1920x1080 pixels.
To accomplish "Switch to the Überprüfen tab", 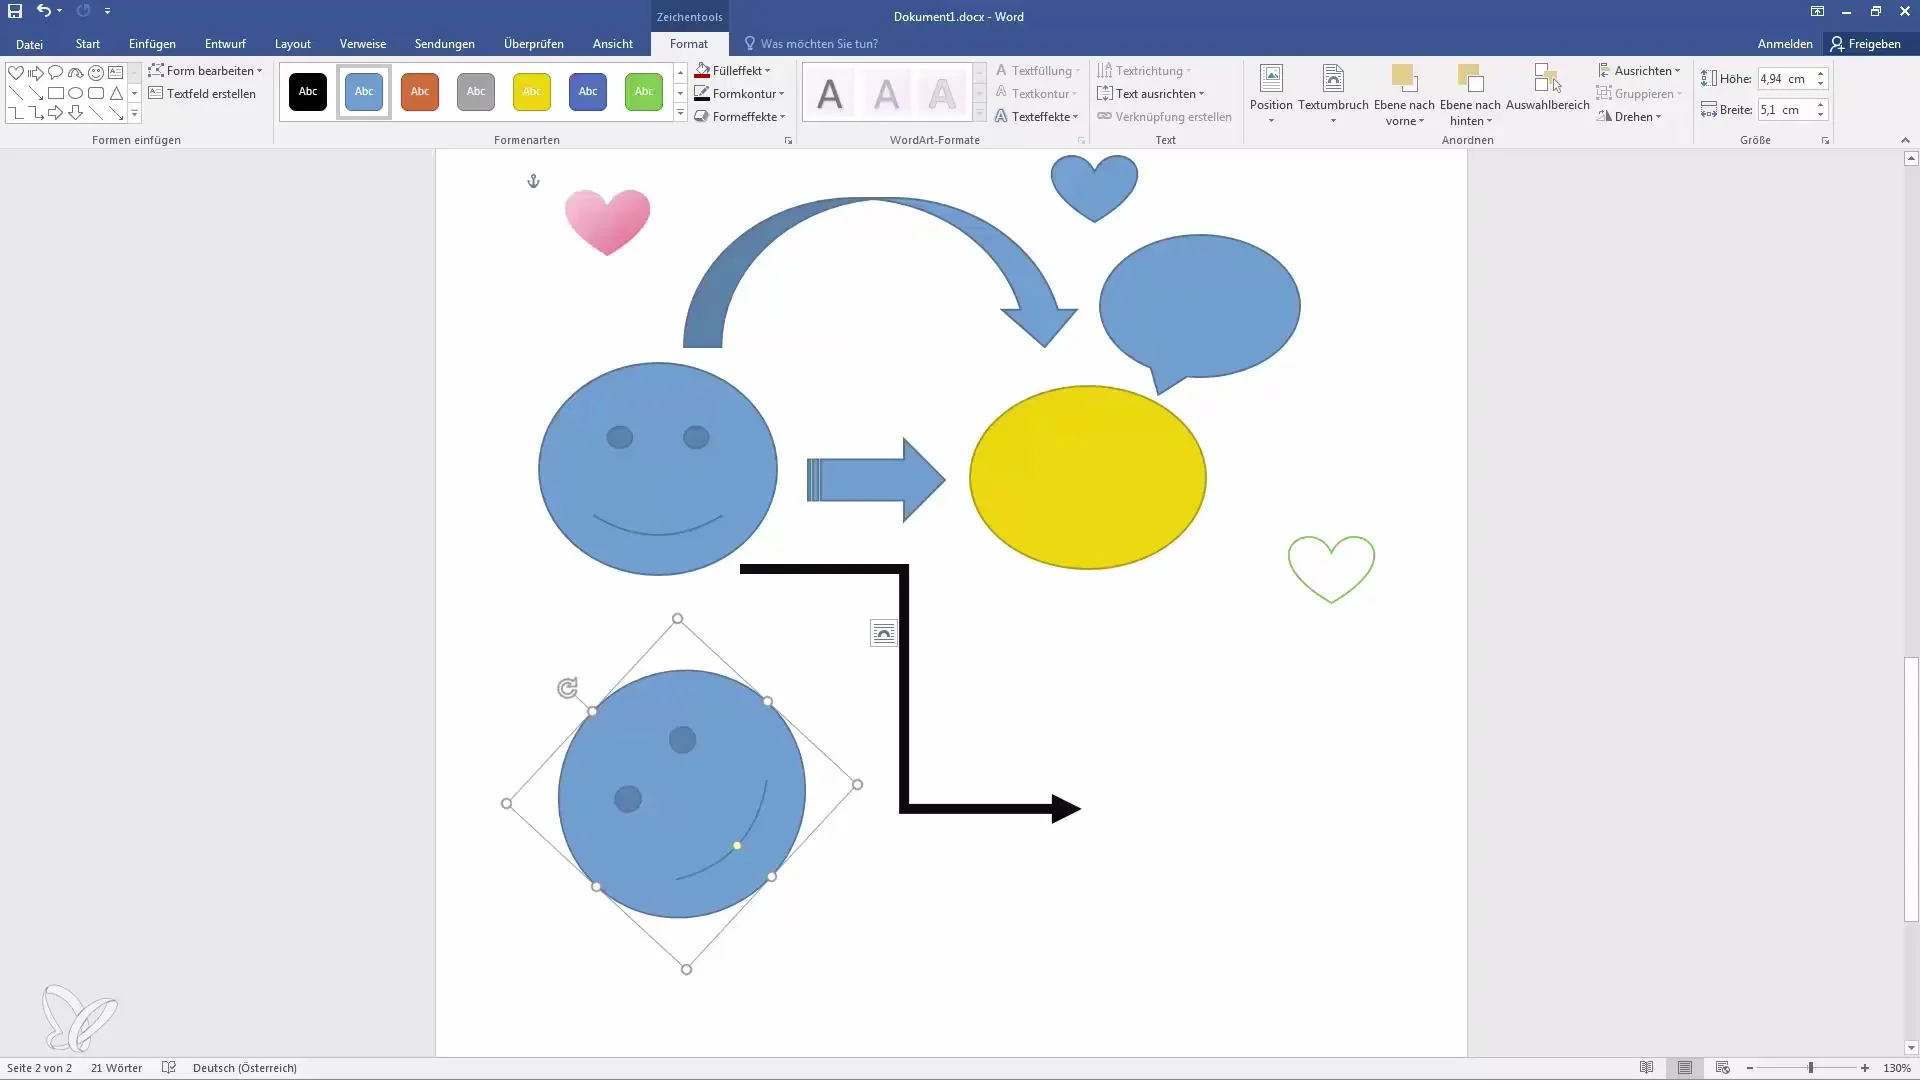I will point(533,44).
